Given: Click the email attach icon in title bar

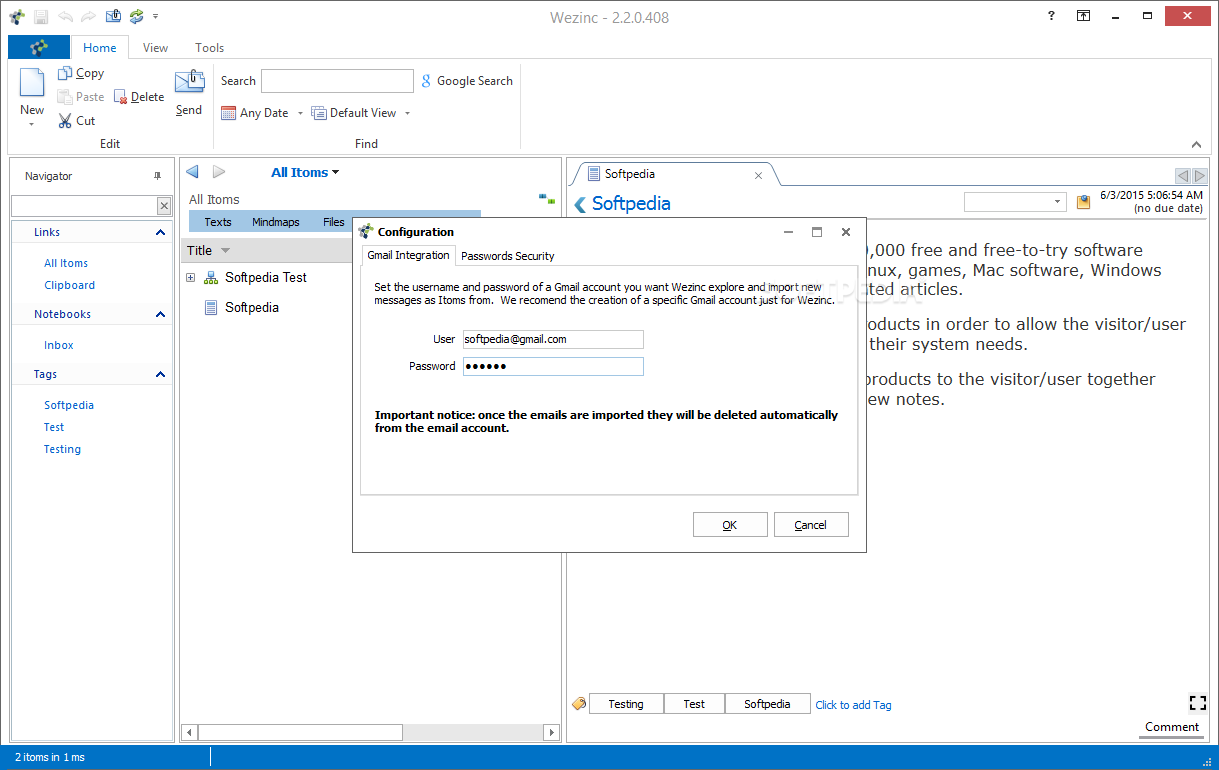Looking at the screenshot, I should coord(113,17).
